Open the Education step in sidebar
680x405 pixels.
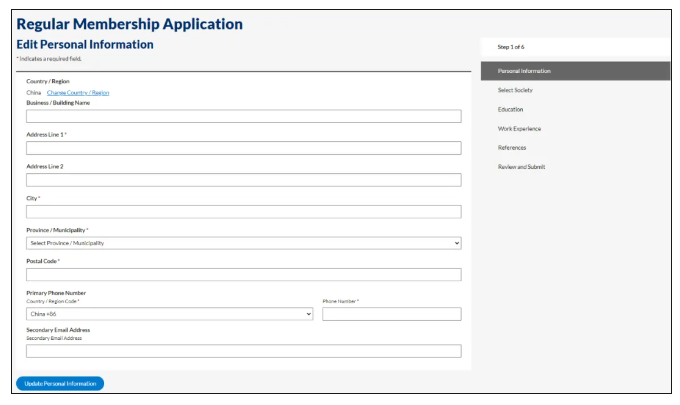pos(510,109)
